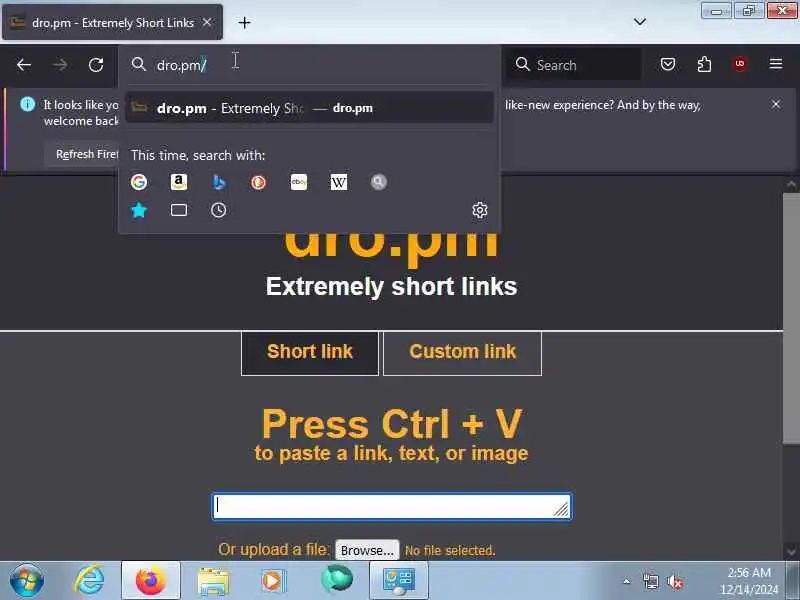Close the dro.pm tab
The image size is (800, 600).
tap(207, 22)
